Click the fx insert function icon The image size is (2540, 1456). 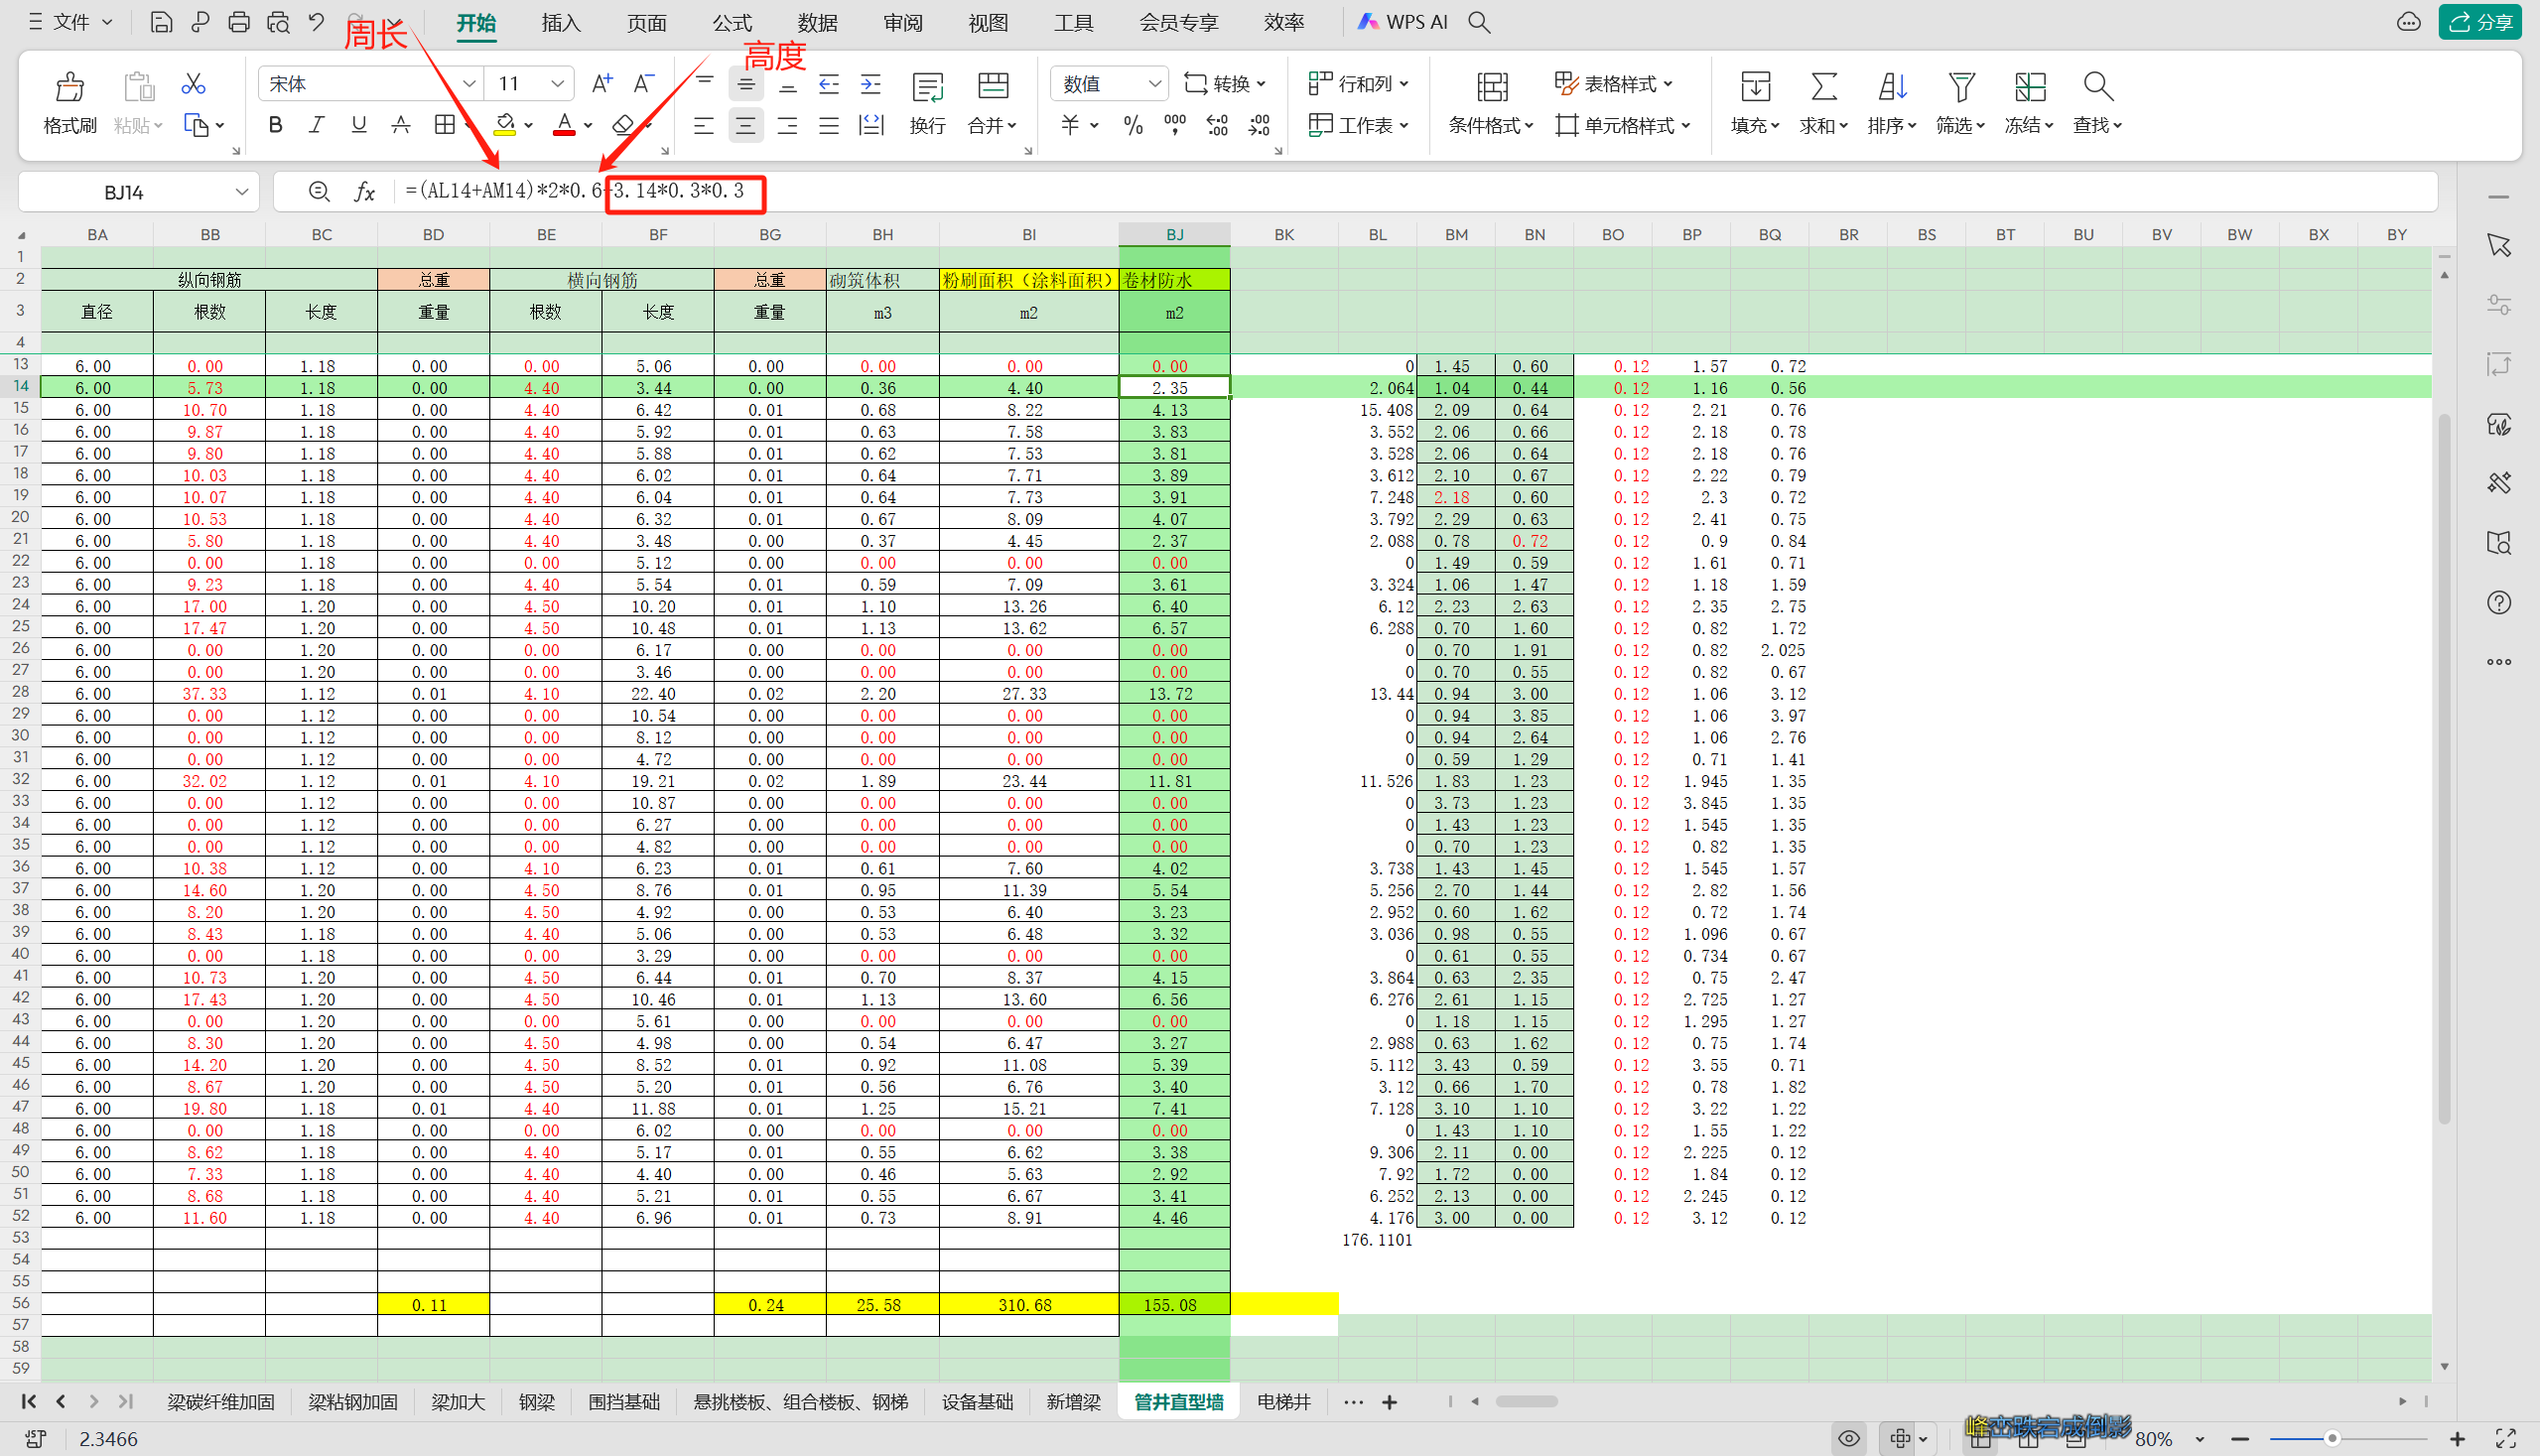[x=365, y=192]
